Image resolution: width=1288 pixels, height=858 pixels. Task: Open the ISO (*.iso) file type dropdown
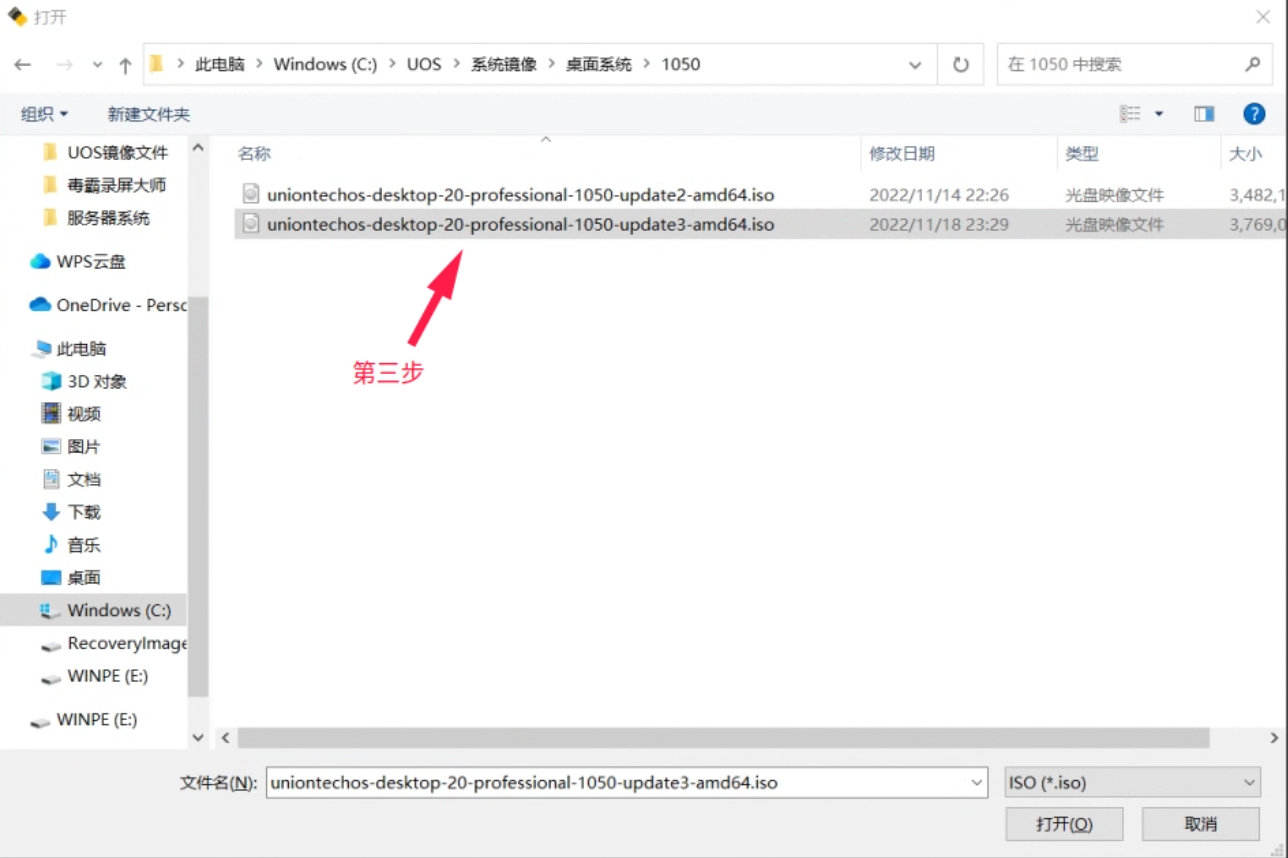point(1132,782)
